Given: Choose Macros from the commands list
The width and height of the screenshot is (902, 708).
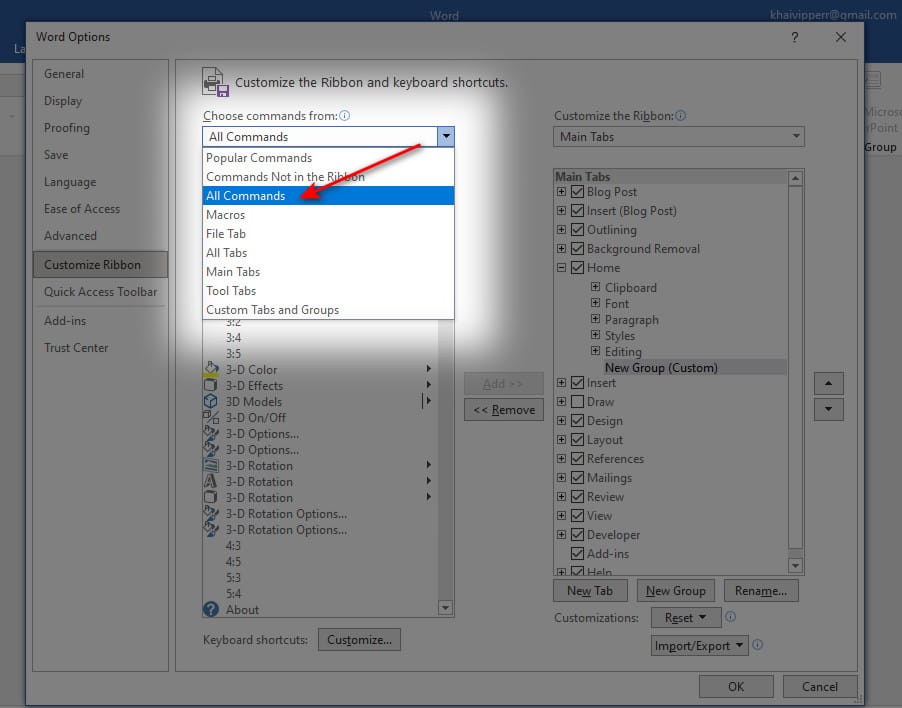Looking at the screenshot, I should pyautogui.click(x=226, y=215).
